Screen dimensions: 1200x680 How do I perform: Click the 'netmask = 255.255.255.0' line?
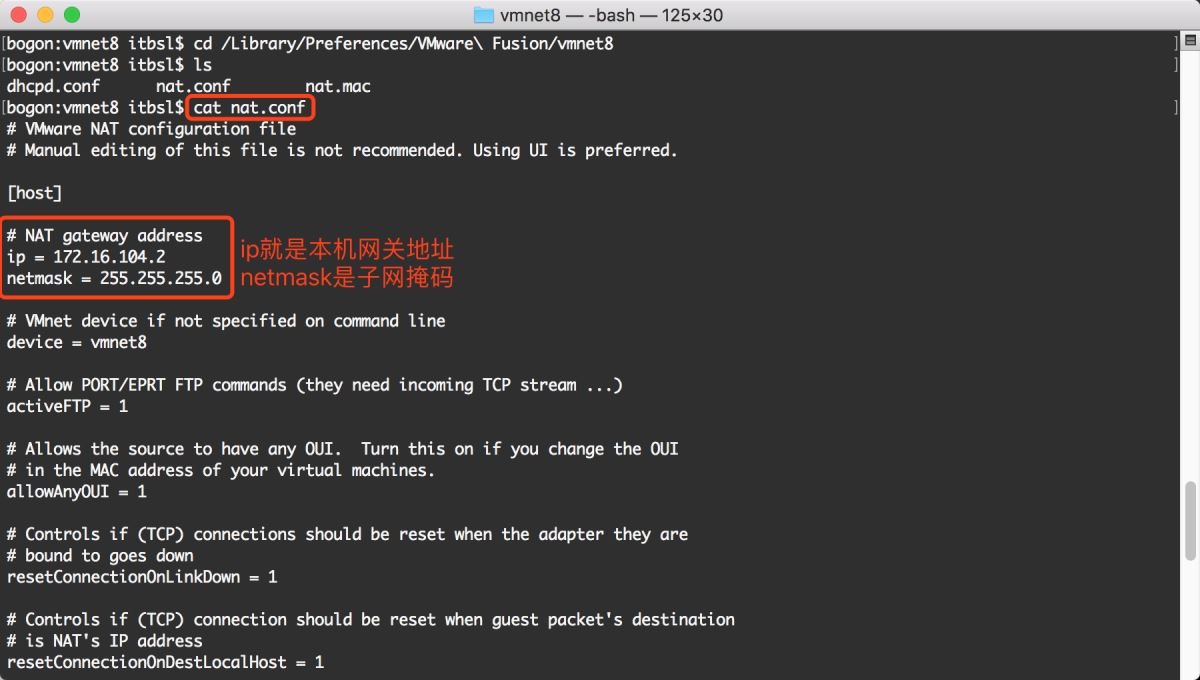tap(114, 278)
